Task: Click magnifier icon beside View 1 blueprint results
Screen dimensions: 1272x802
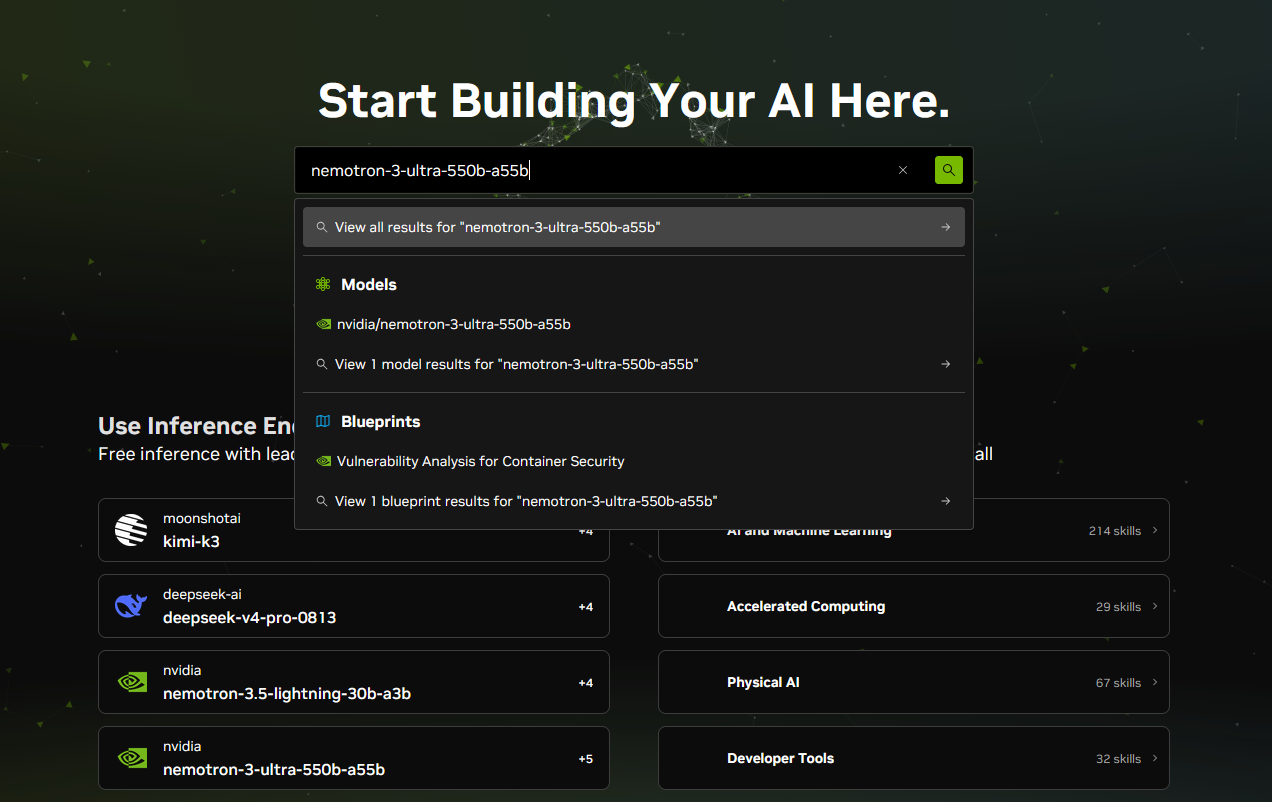Action: pyautogui.click(x=322, y=501)
